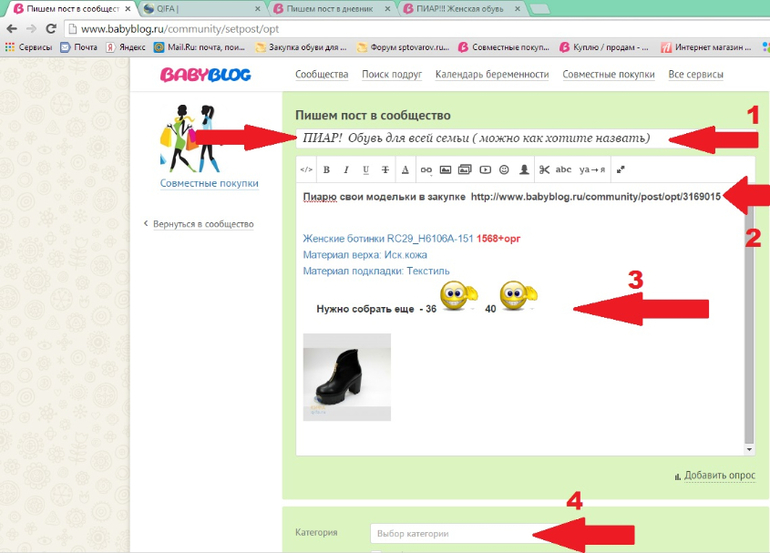Apply italic formatting in editor
The height and width of the screenshot is (553, 770).
pos(346,170)
